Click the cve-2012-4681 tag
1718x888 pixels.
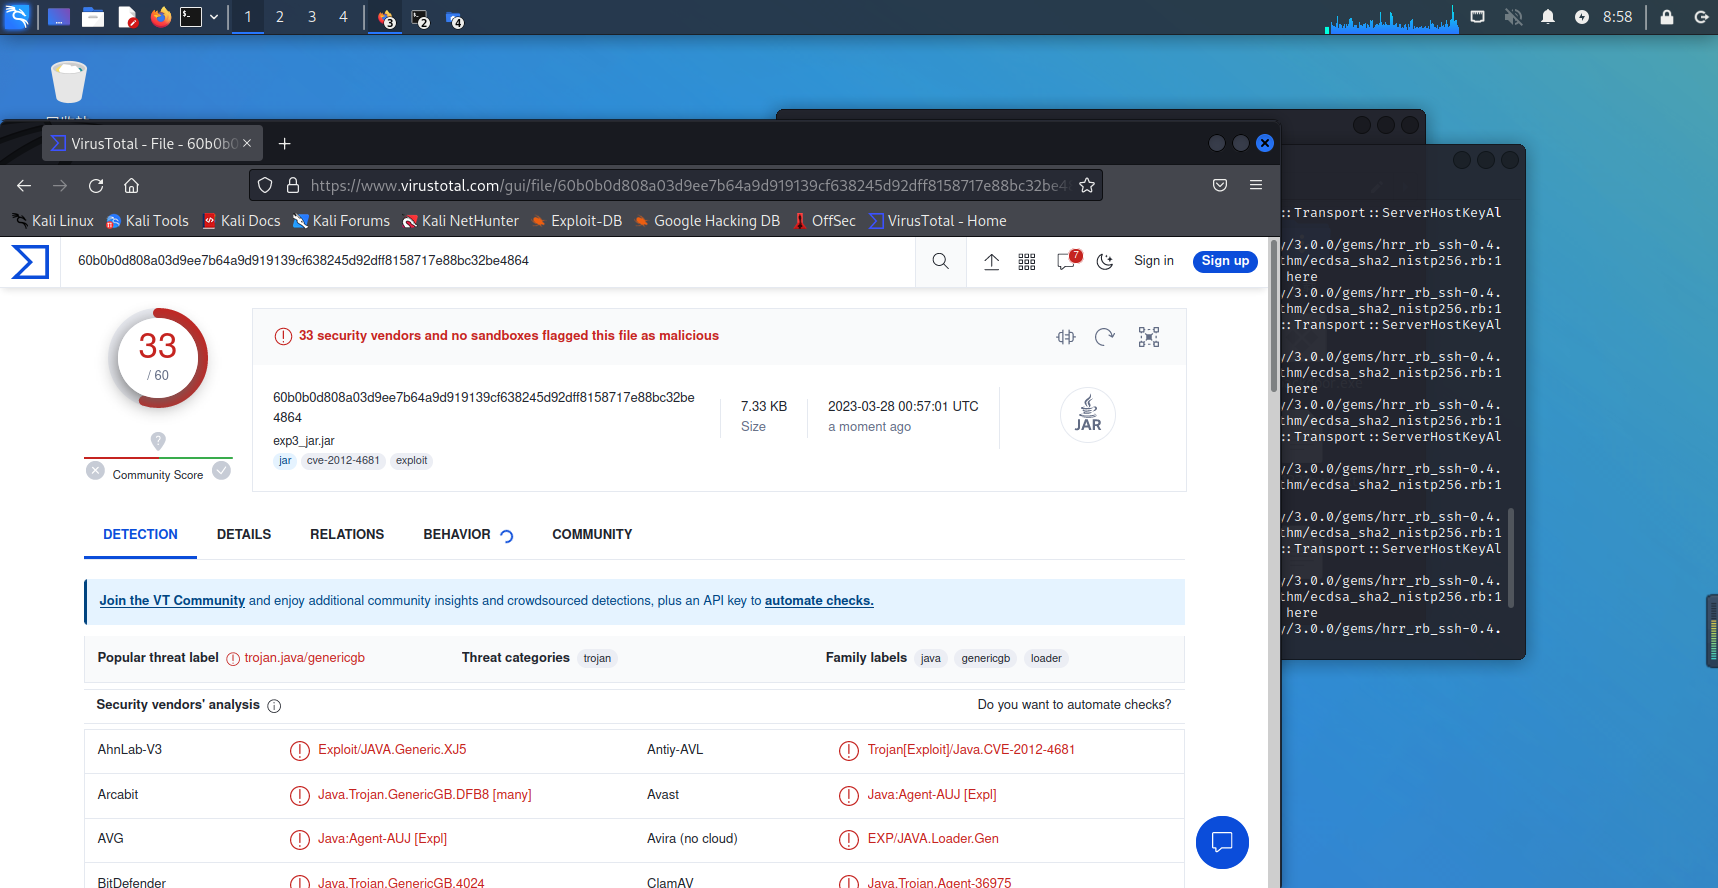[x=343, y=461]
